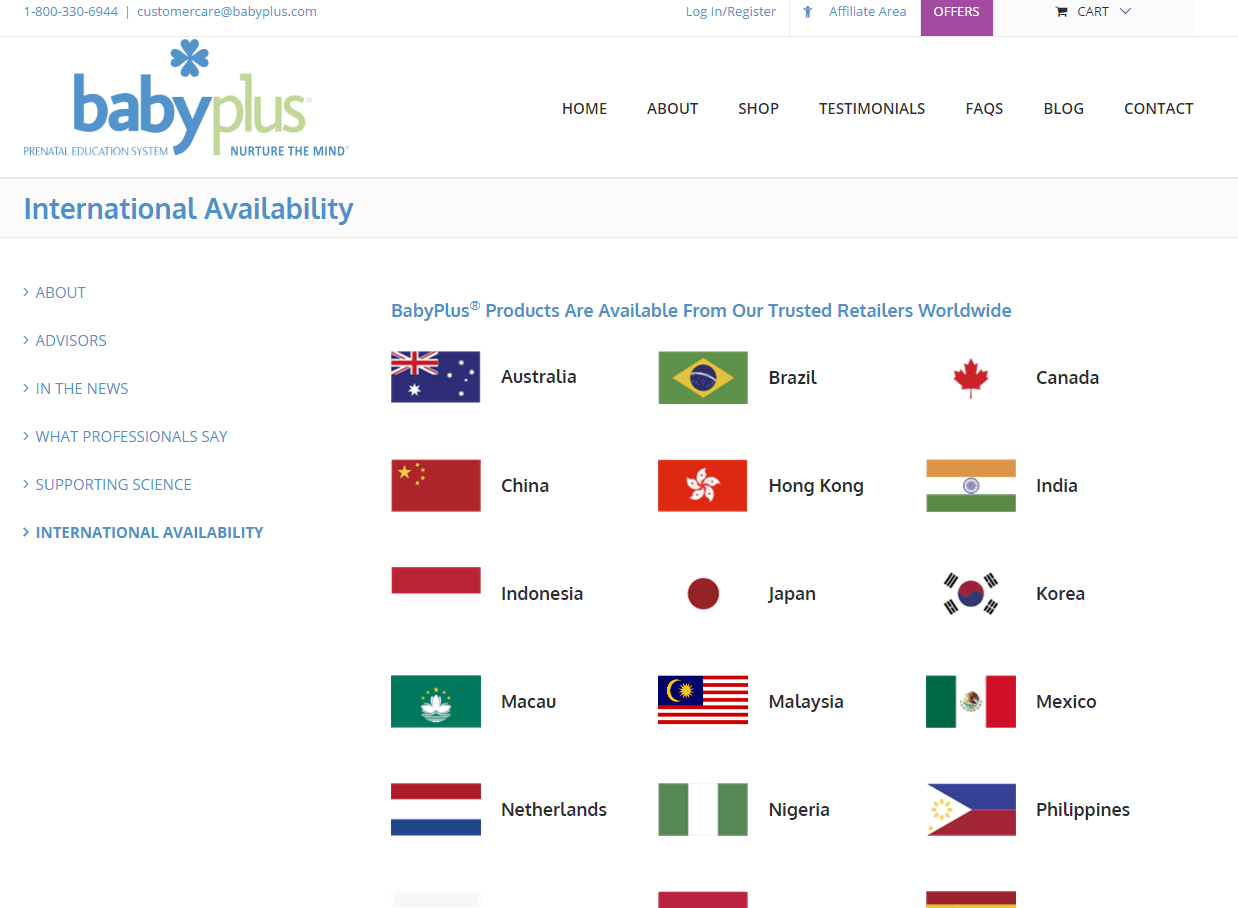Click the shopping cart icon

[x=1062, y=12]
